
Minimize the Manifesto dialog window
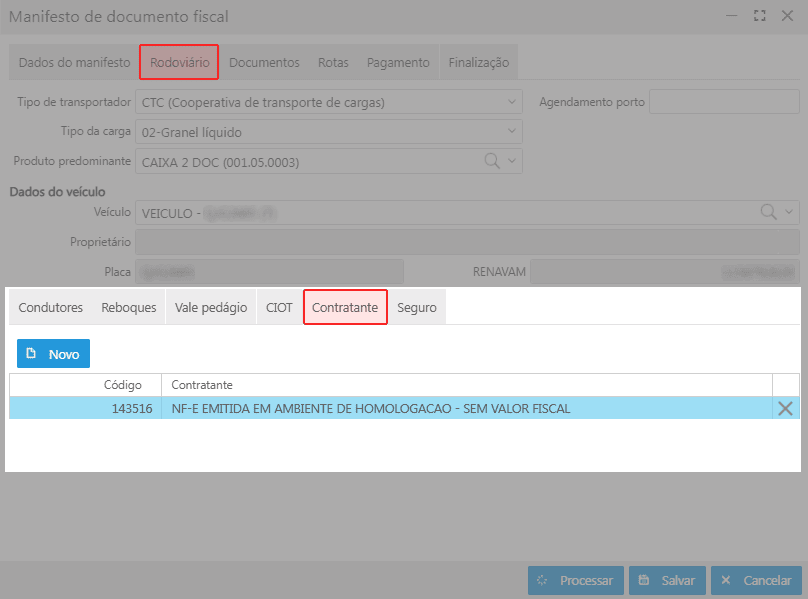(735, 16)
